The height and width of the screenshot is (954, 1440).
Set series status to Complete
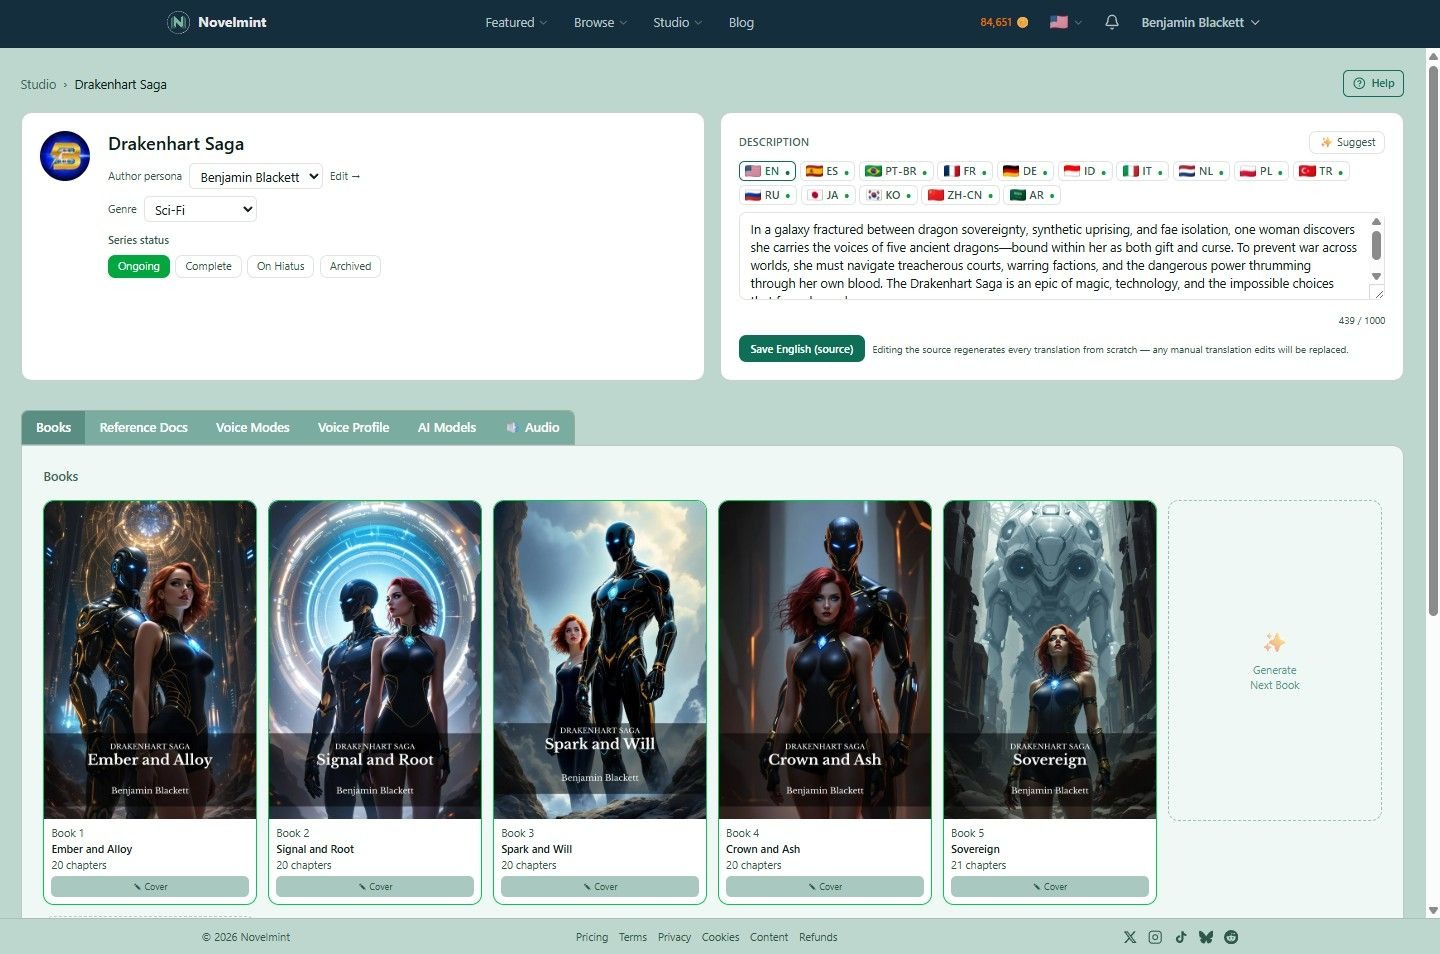tap(208, 266)
